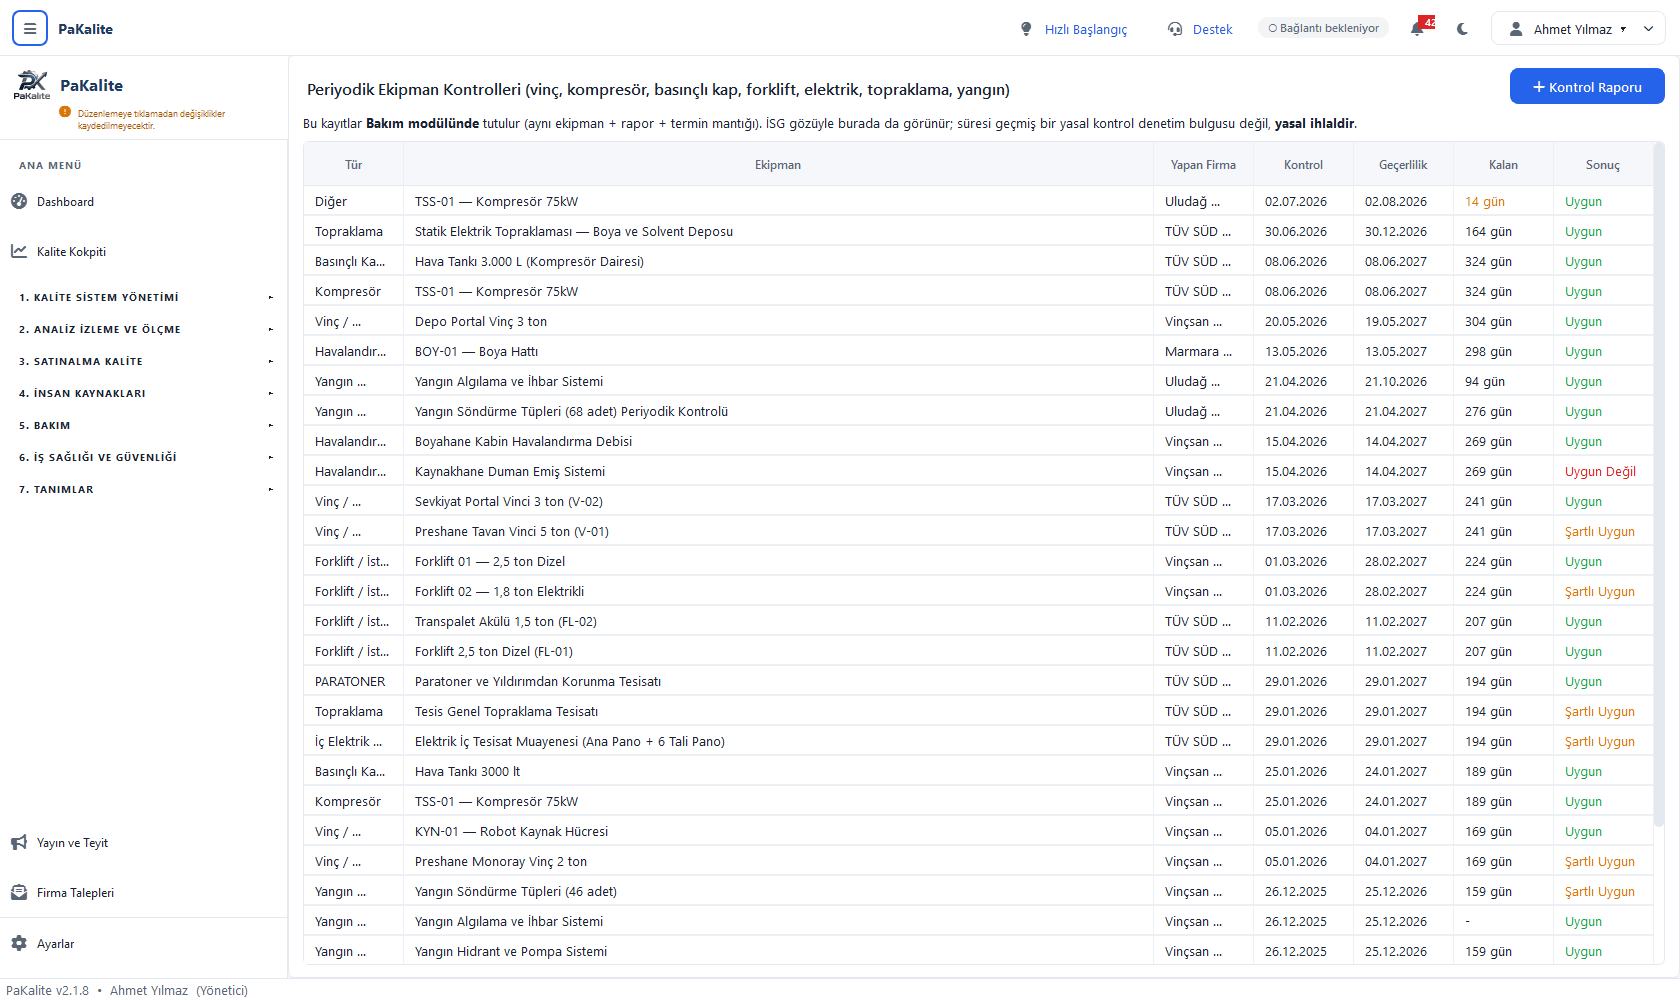Click the table vertical scrollbar

coord(1659,485)
